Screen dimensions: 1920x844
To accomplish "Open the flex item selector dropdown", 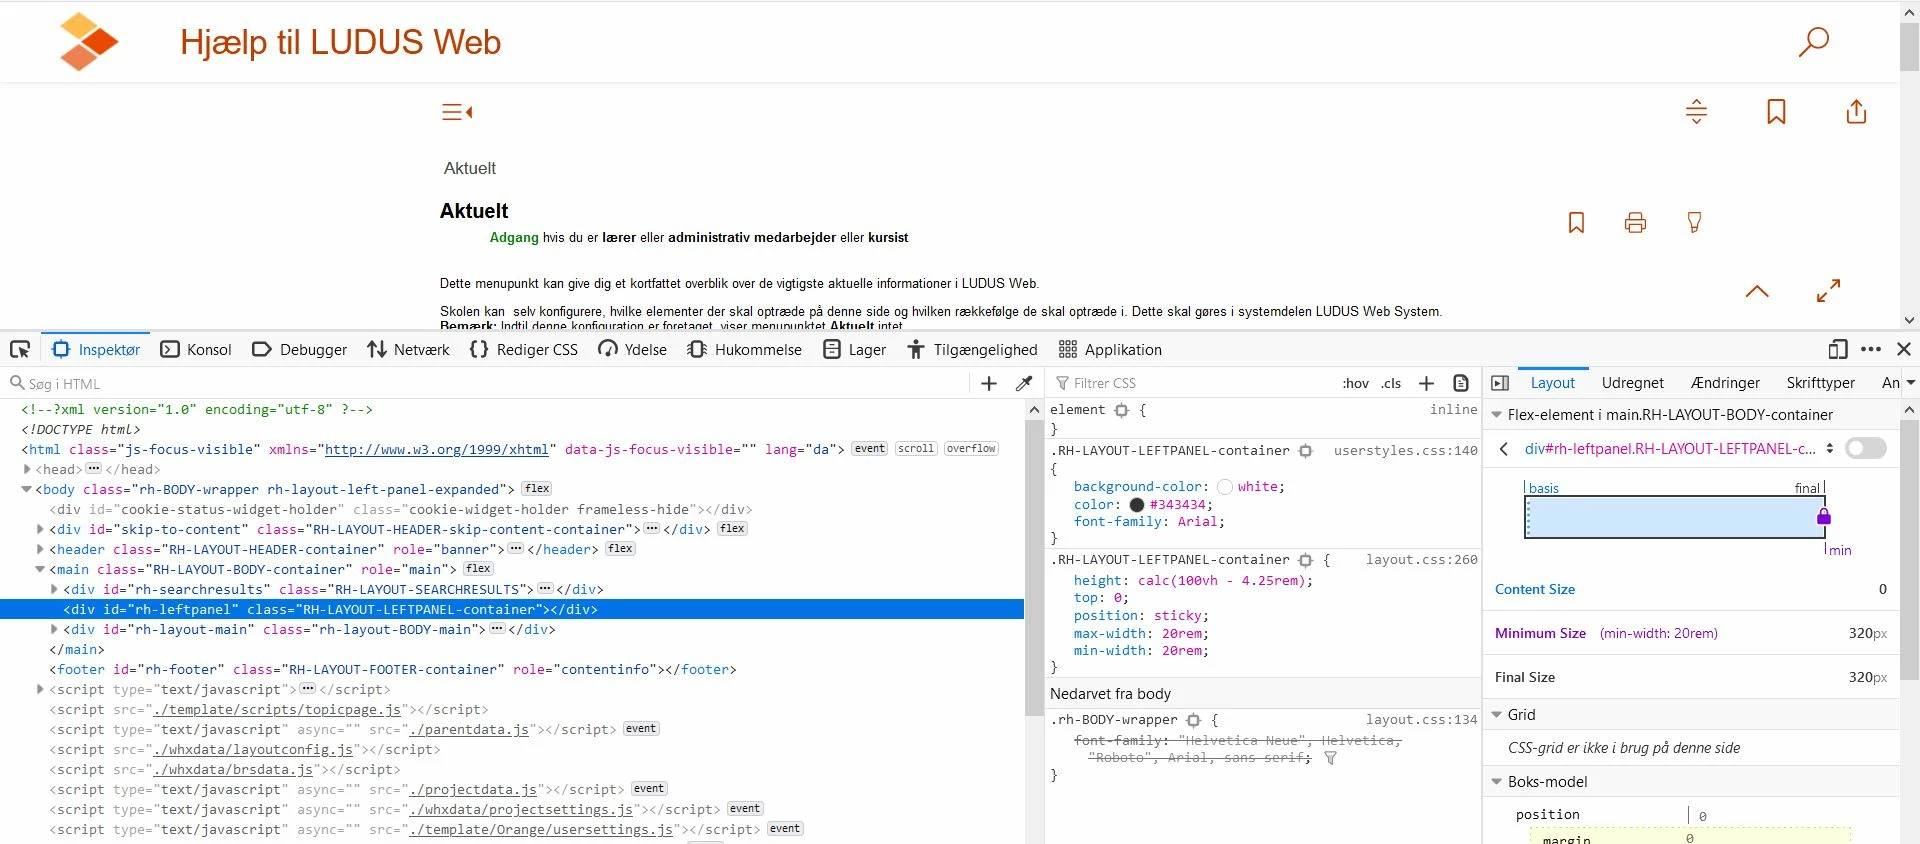I will pos(1830,449).
